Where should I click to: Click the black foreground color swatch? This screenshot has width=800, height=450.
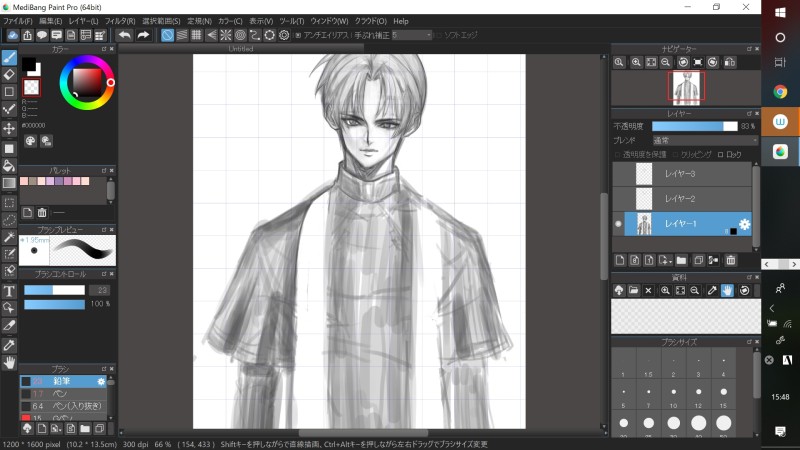click(x=29, y=64)
